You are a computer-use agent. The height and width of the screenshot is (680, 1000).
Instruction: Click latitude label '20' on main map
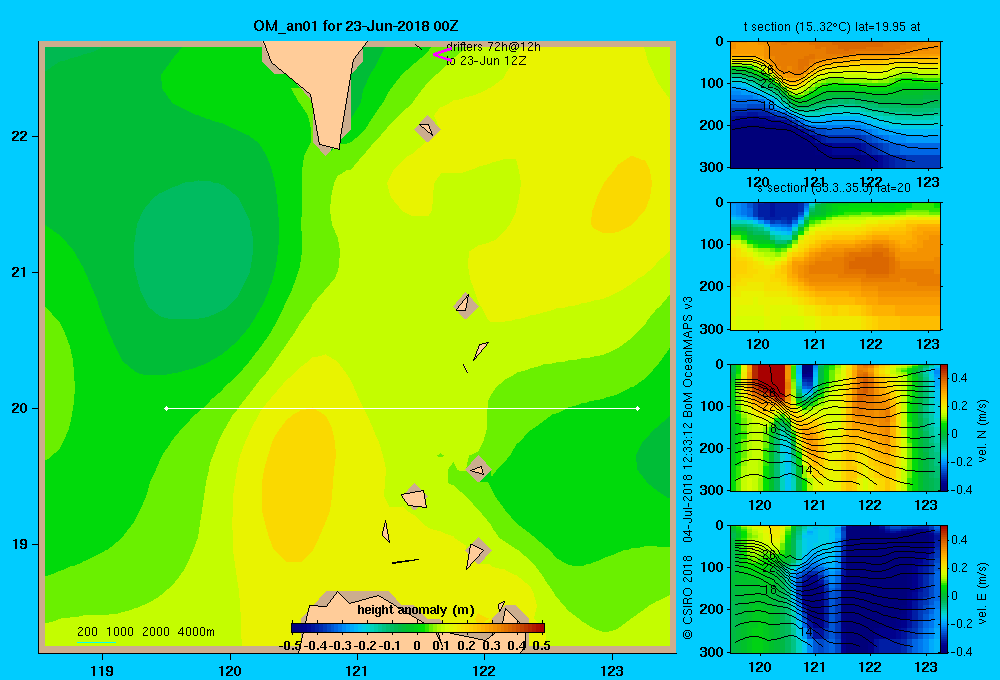coord(20,408)
